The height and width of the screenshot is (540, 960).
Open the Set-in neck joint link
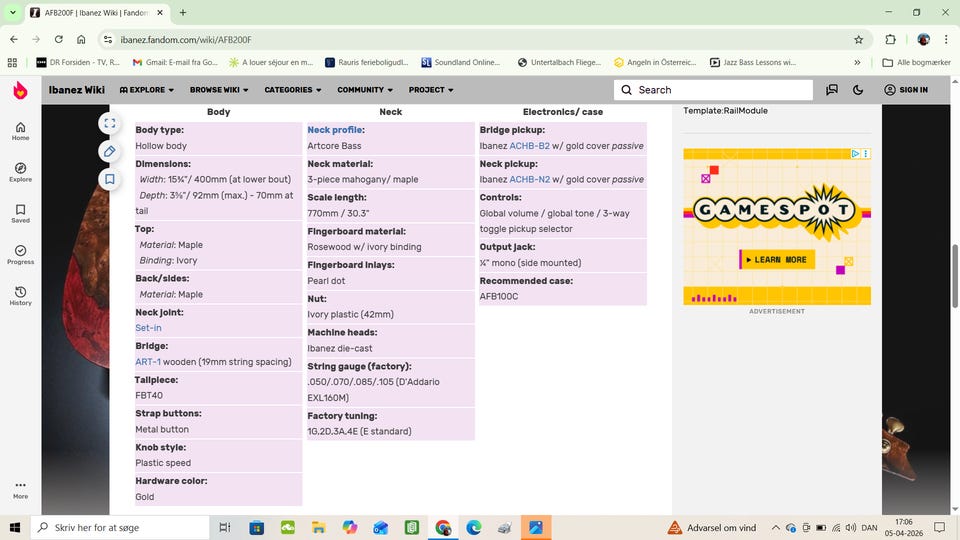[x=148, y=328]
